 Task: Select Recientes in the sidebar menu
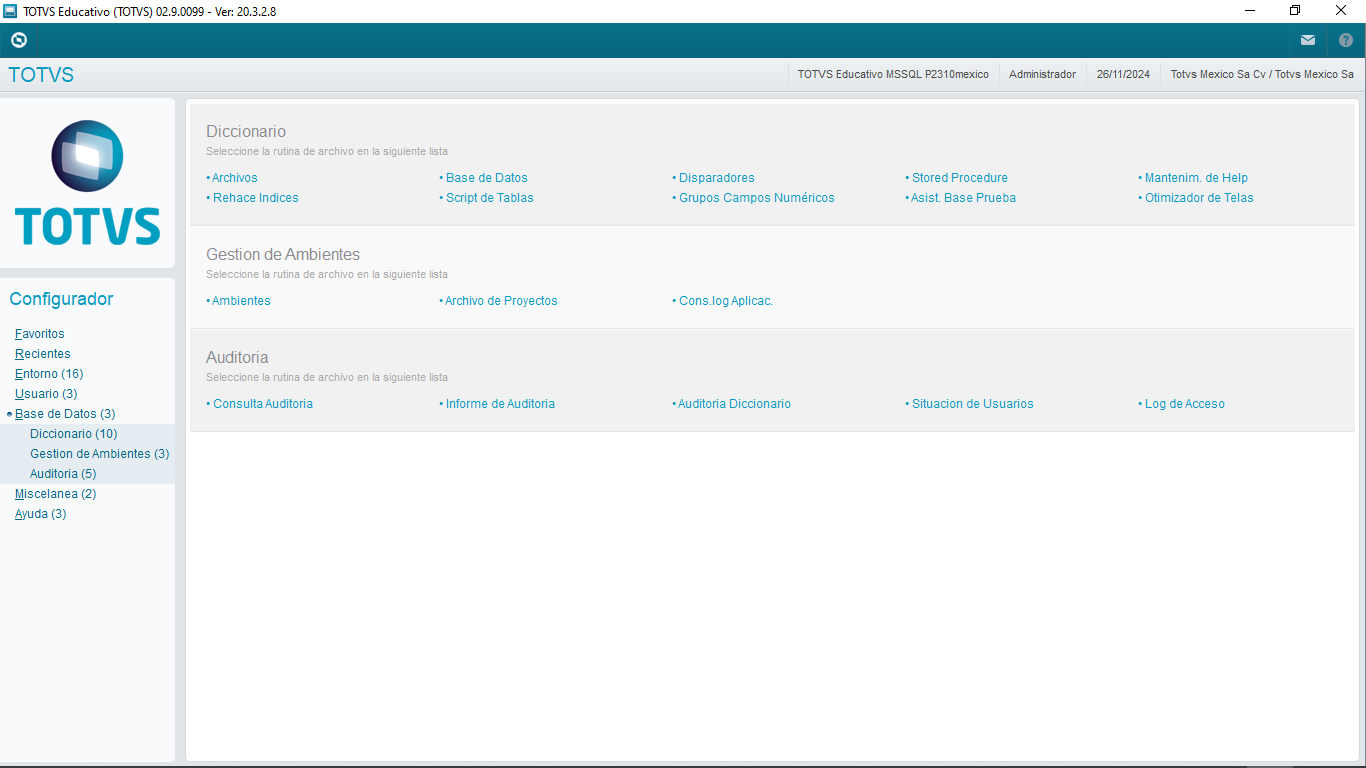tap(42, 353)
